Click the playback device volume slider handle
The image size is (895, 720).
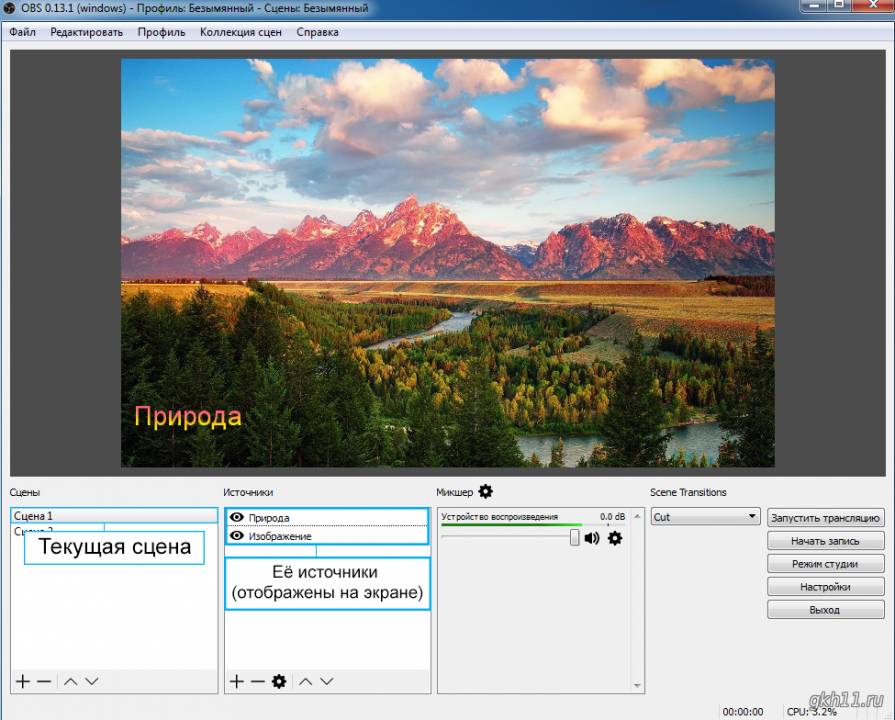coord(574,537)
